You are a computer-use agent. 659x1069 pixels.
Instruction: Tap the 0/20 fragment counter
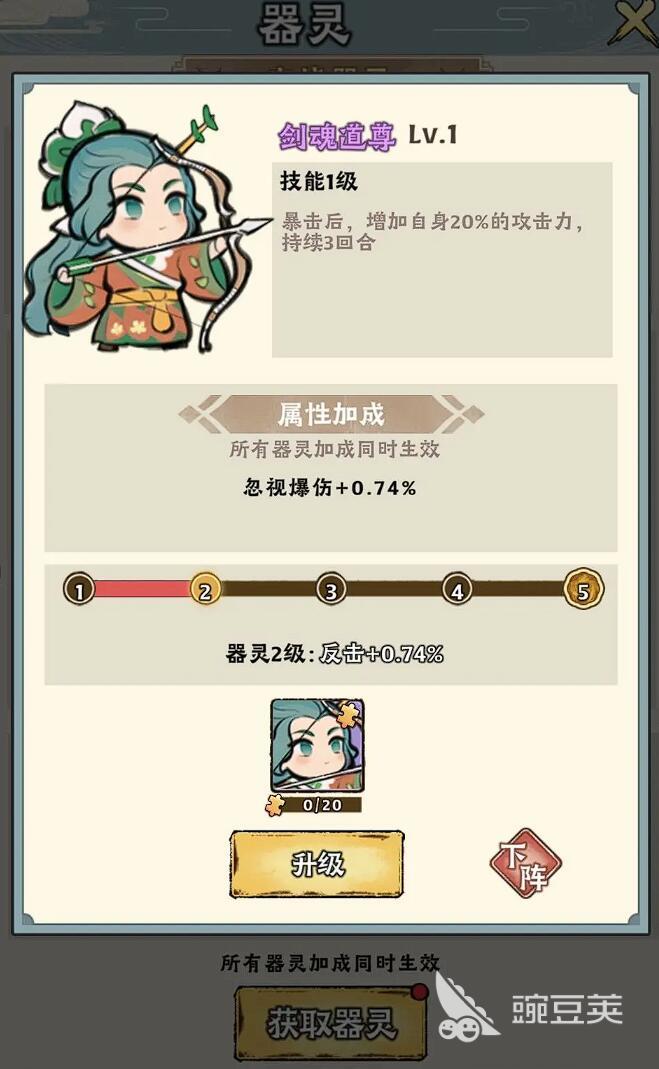tap(322, 805)
